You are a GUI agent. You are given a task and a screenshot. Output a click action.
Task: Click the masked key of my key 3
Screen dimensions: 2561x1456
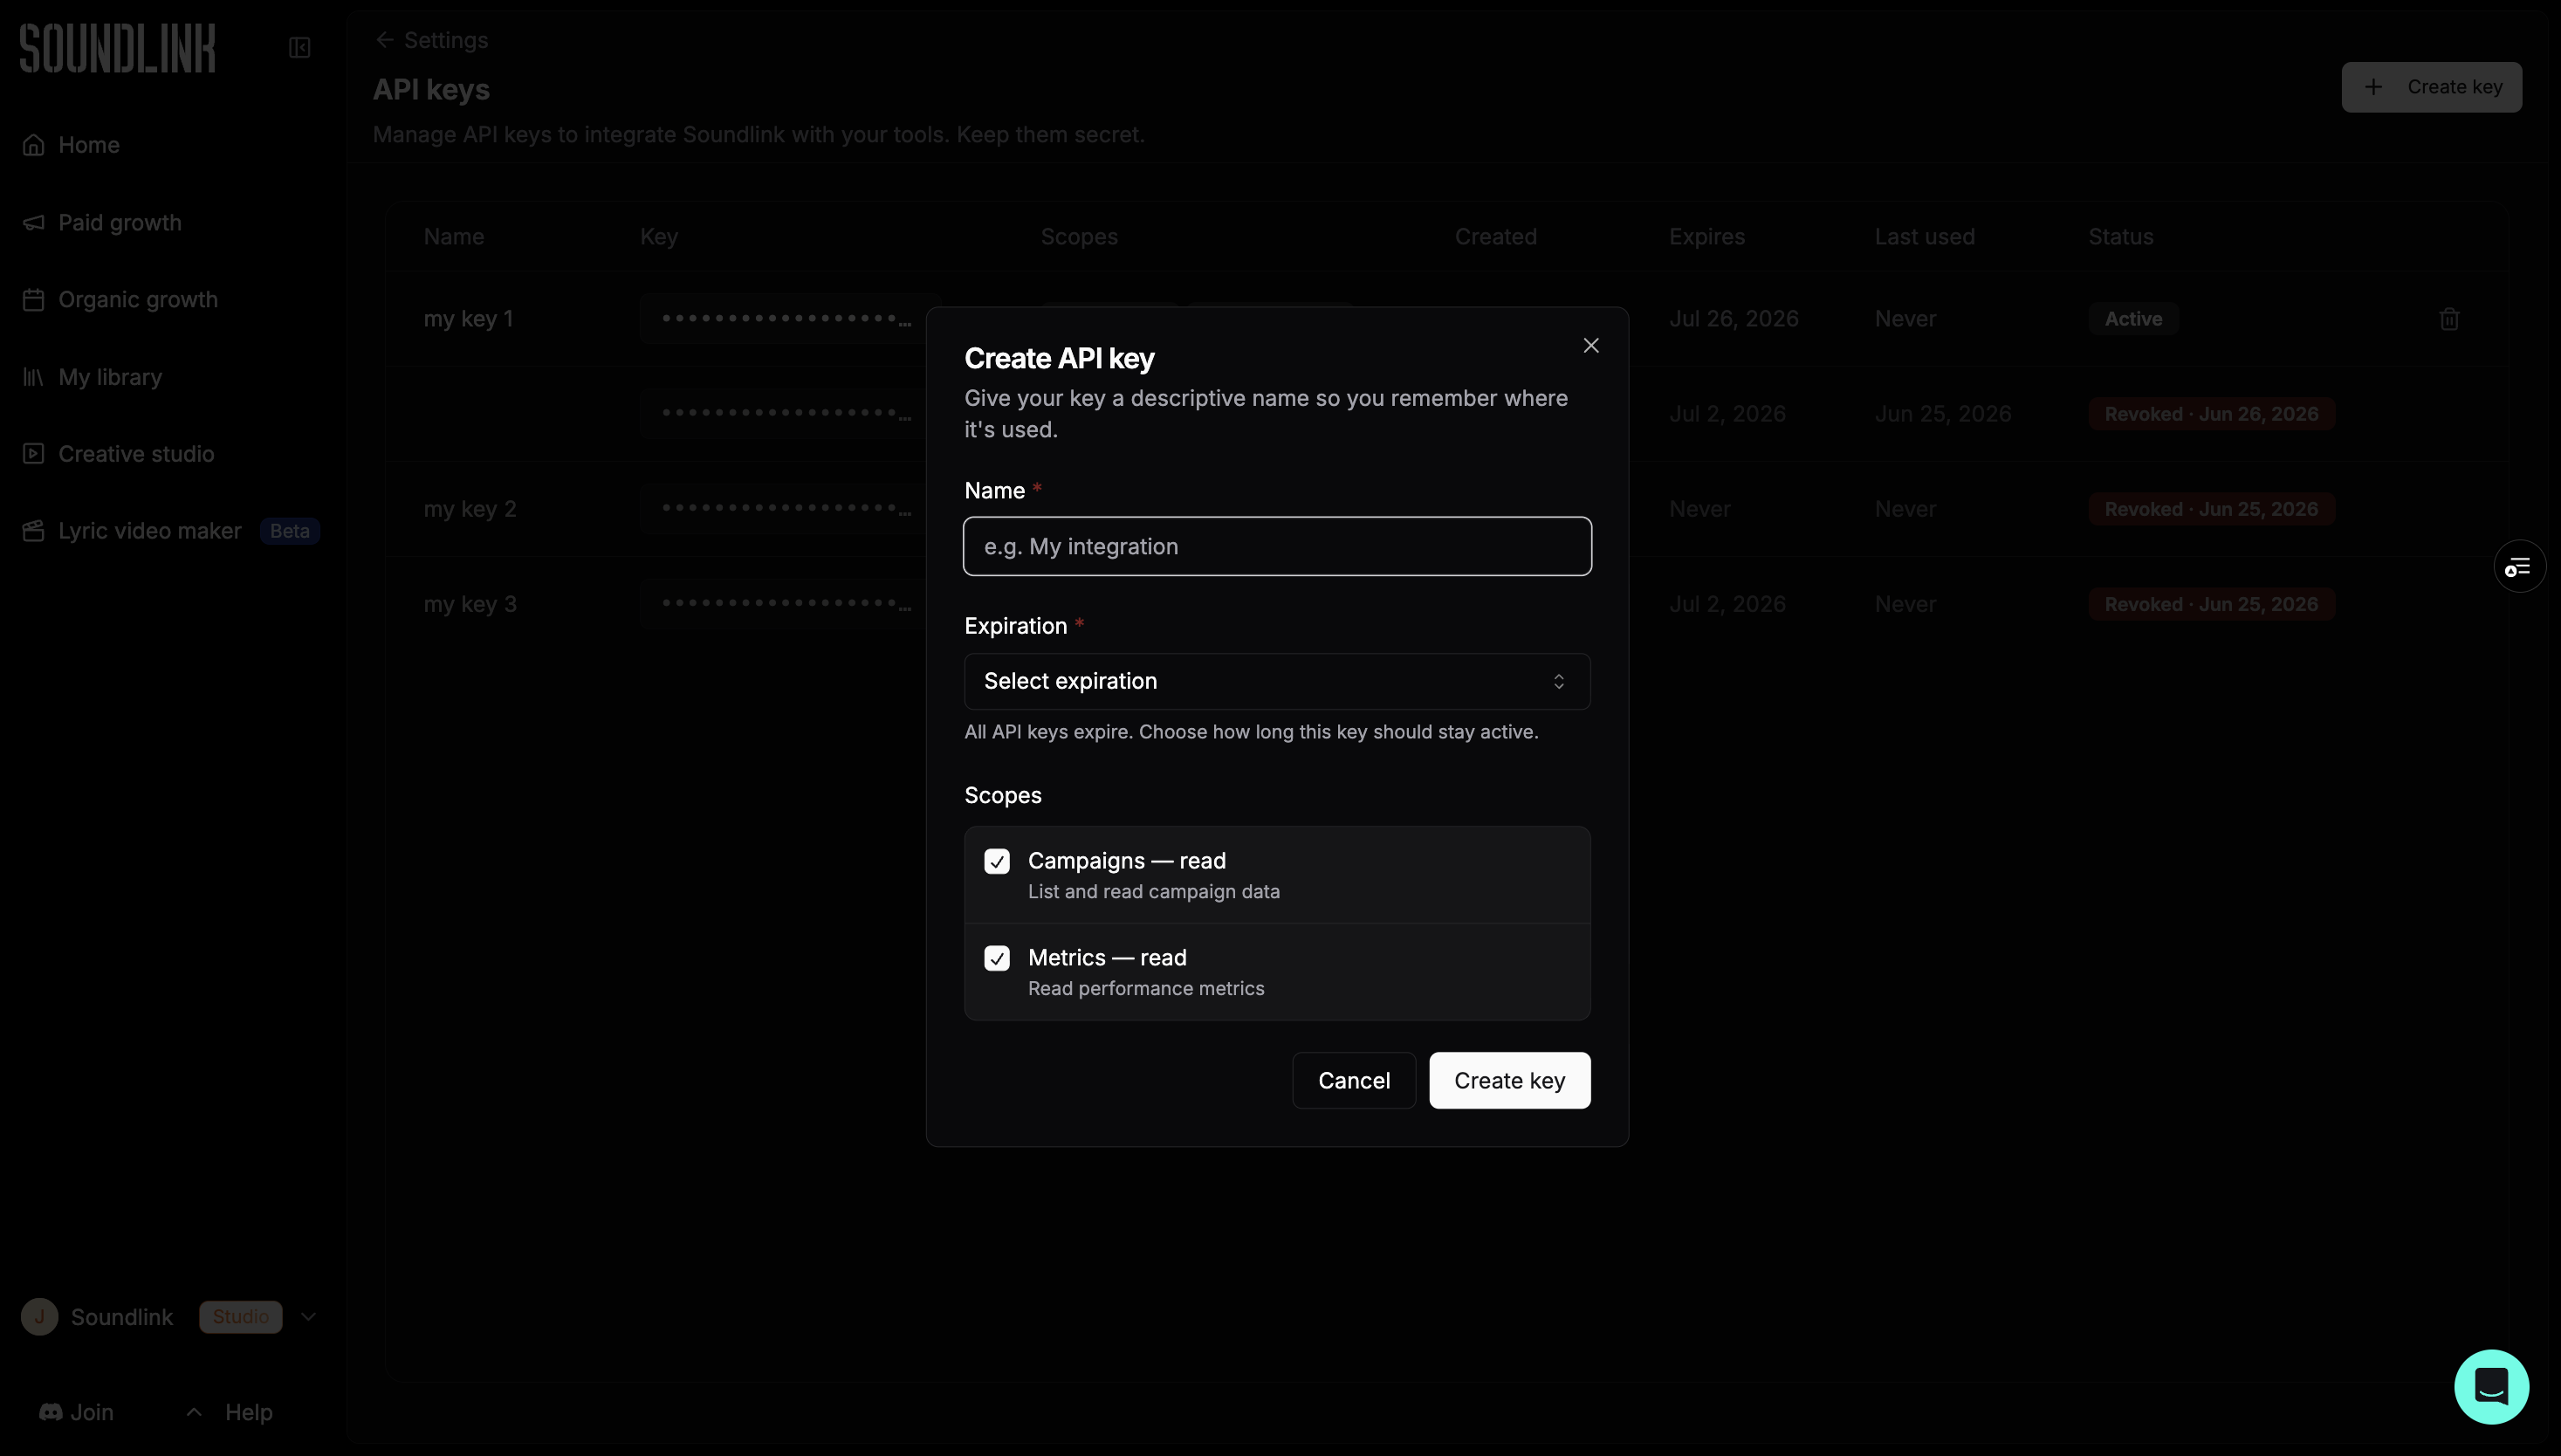[x=786, y=604]
